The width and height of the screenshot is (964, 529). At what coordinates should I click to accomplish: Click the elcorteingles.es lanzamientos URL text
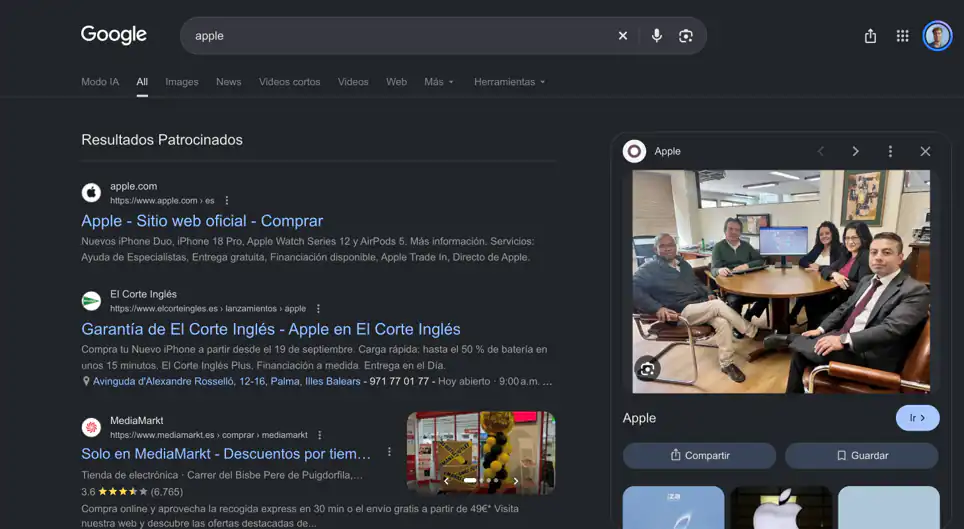coord(208,309)
